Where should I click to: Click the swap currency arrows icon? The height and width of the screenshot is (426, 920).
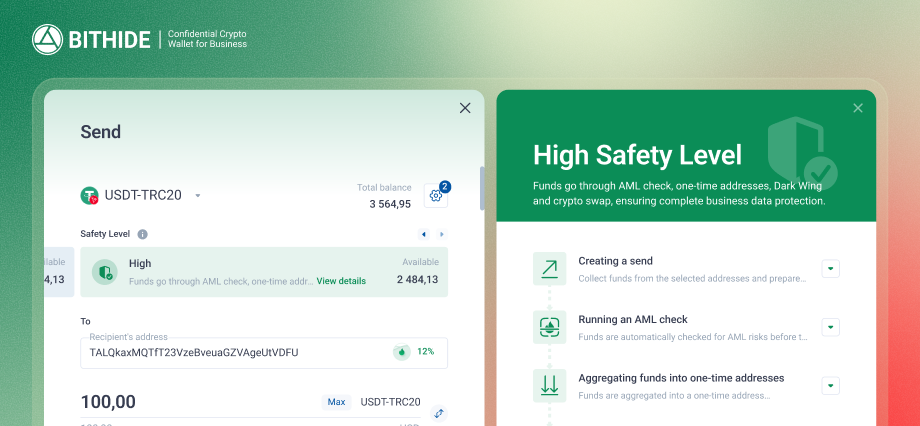click(x=438, y=413)
